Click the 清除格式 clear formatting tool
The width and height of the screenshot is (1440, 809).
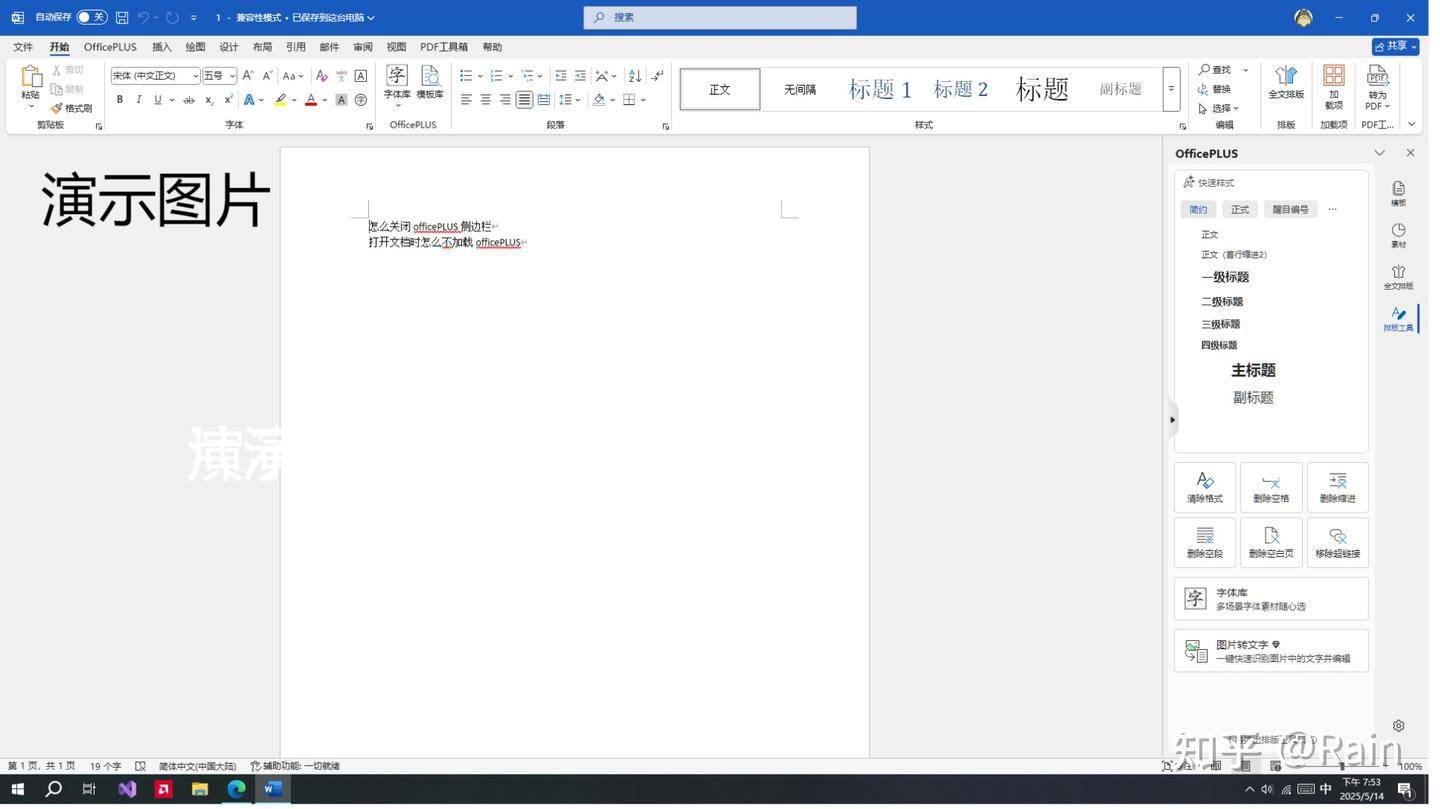pos(1204,487)
